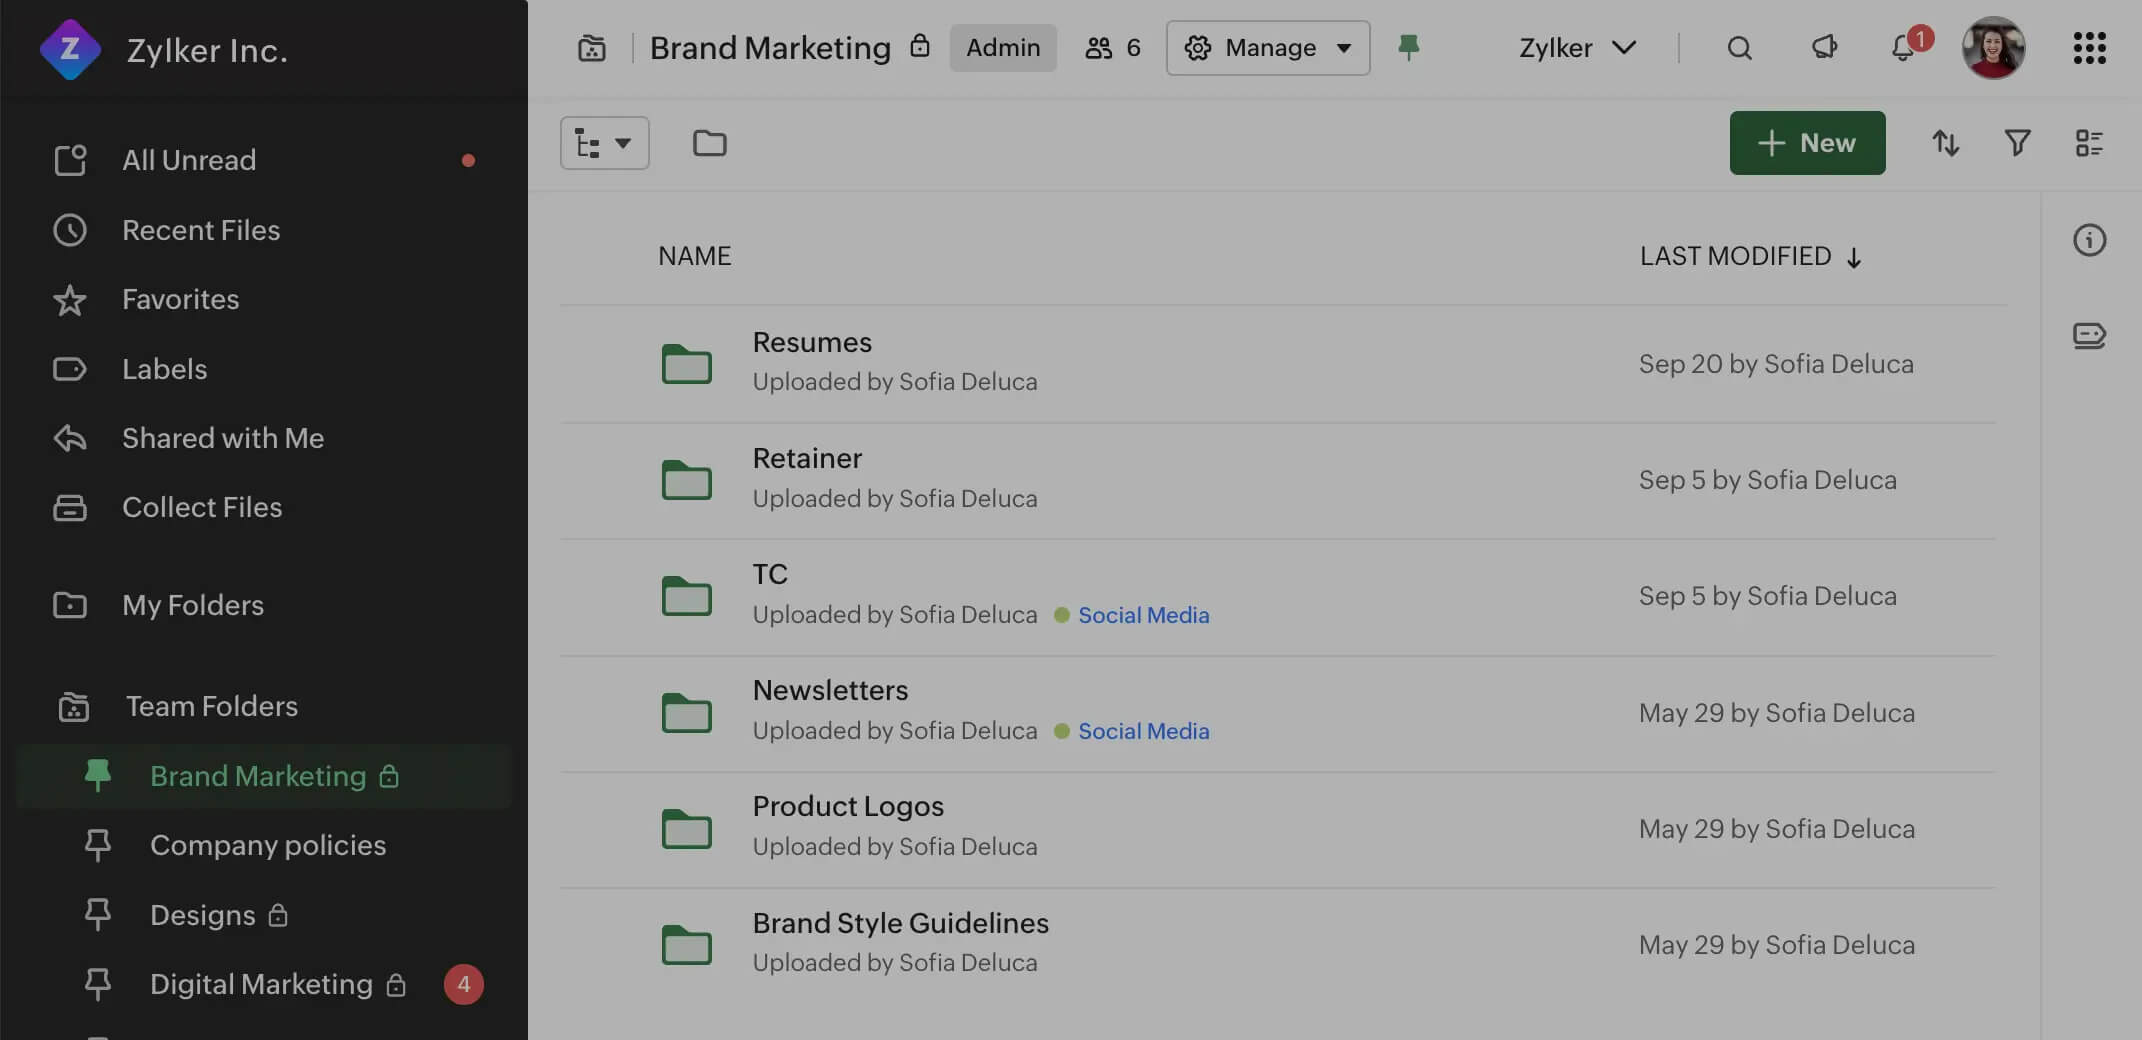Open the filter funnel icon
This screenshot has height=1040, width=2142.
[2017, 143]
